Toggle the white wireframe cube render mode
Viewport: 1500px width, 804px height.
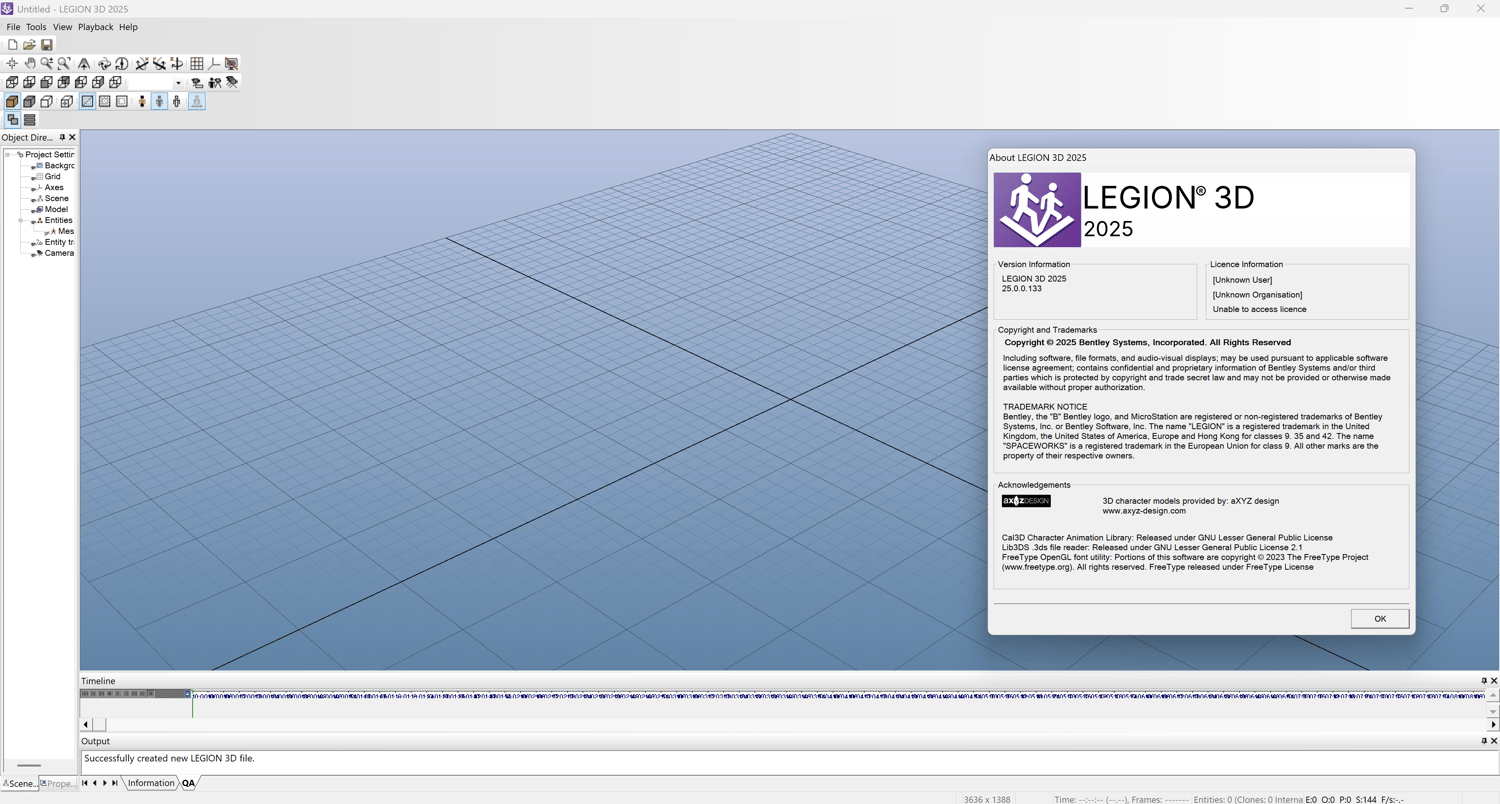click(x=47, y=102)
